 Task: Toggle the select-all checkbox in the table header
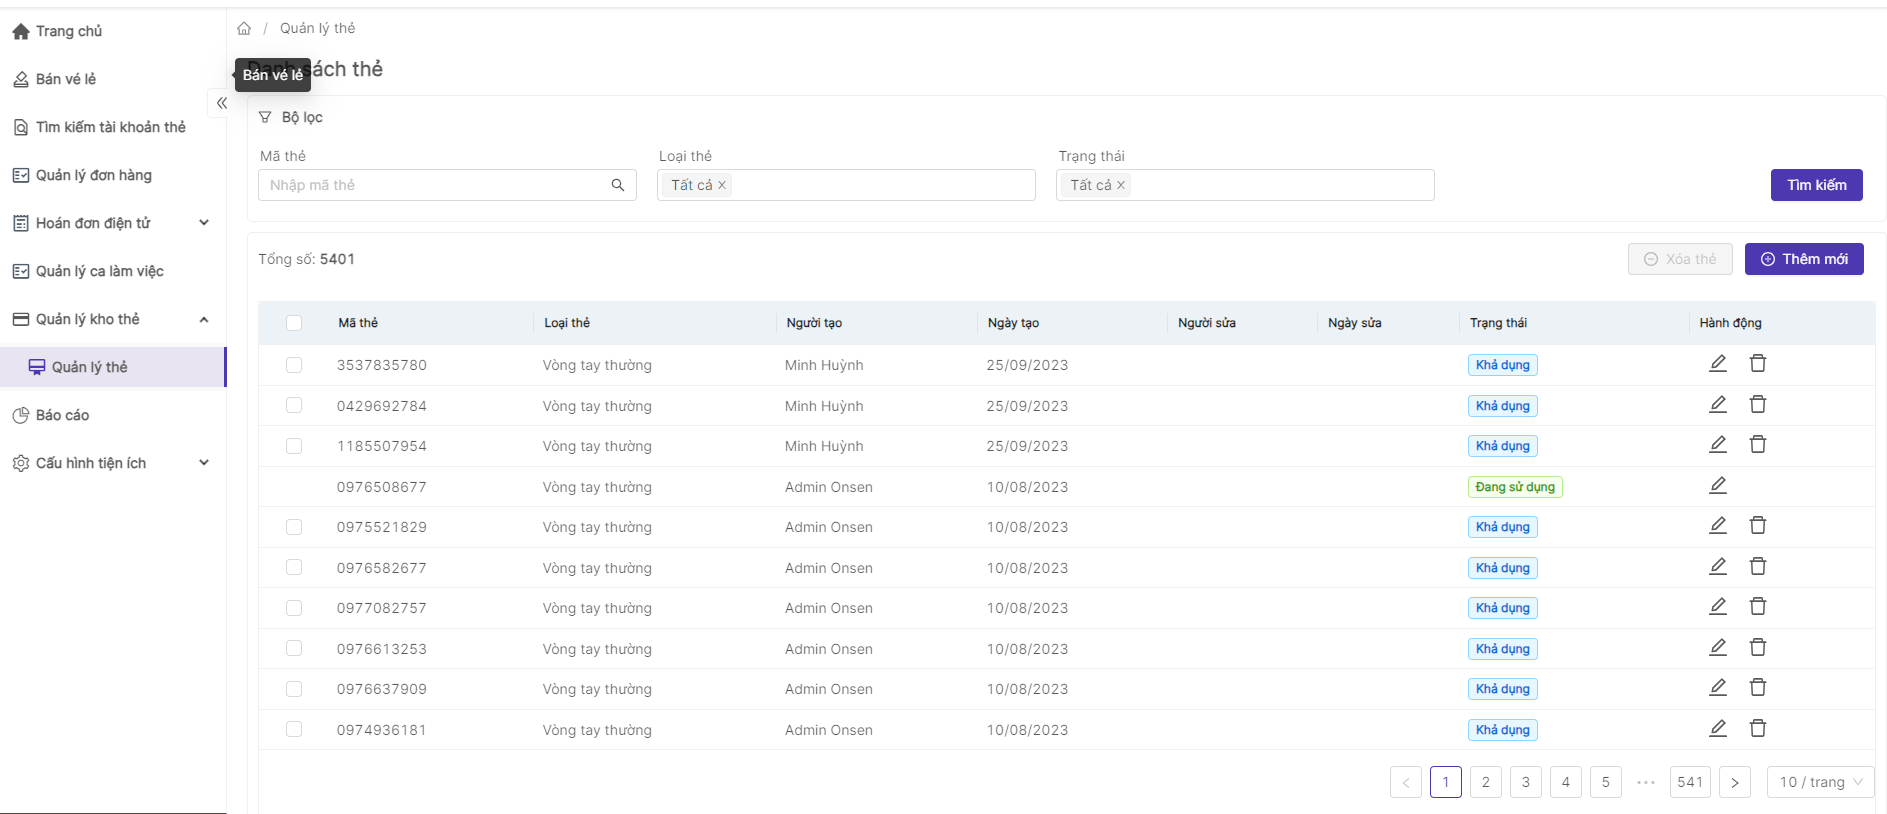(294, 323)
